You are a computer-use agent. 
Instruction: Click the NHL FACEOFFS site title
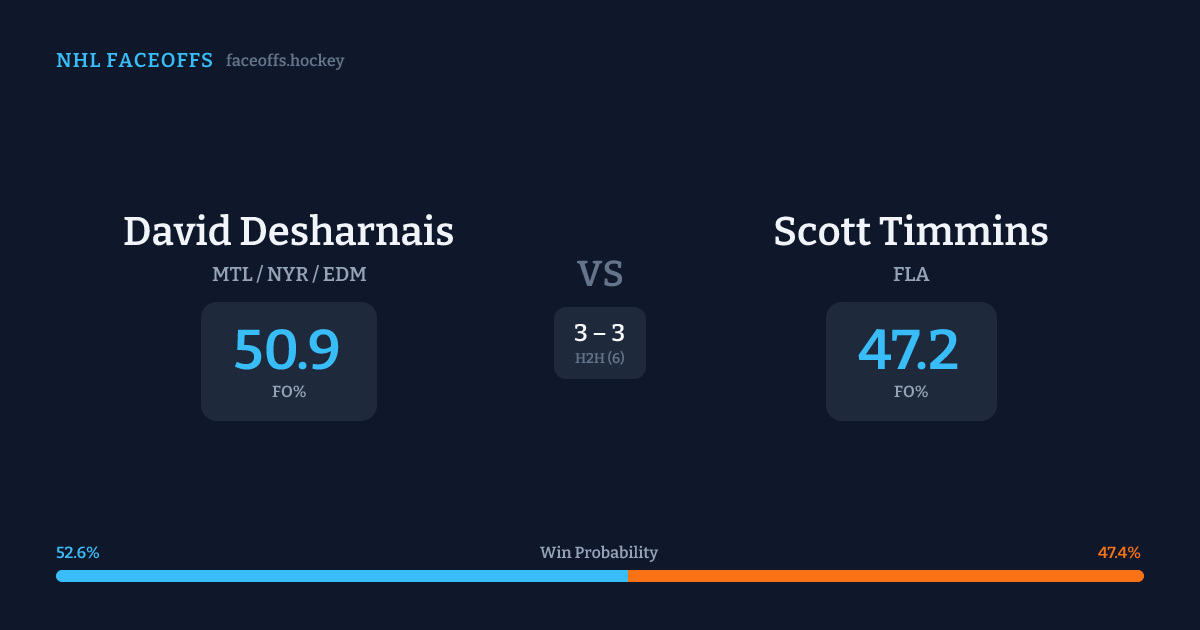134,61
